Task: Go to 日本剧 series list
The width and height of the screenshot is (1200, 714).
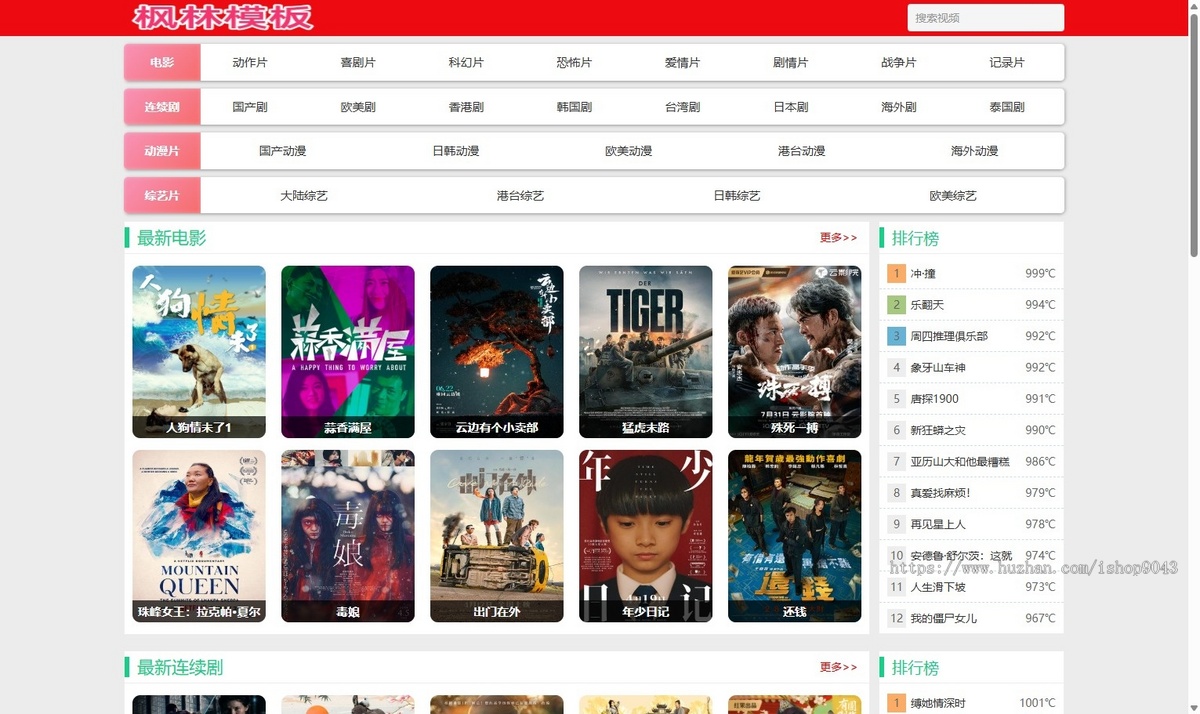Action: 790,106
